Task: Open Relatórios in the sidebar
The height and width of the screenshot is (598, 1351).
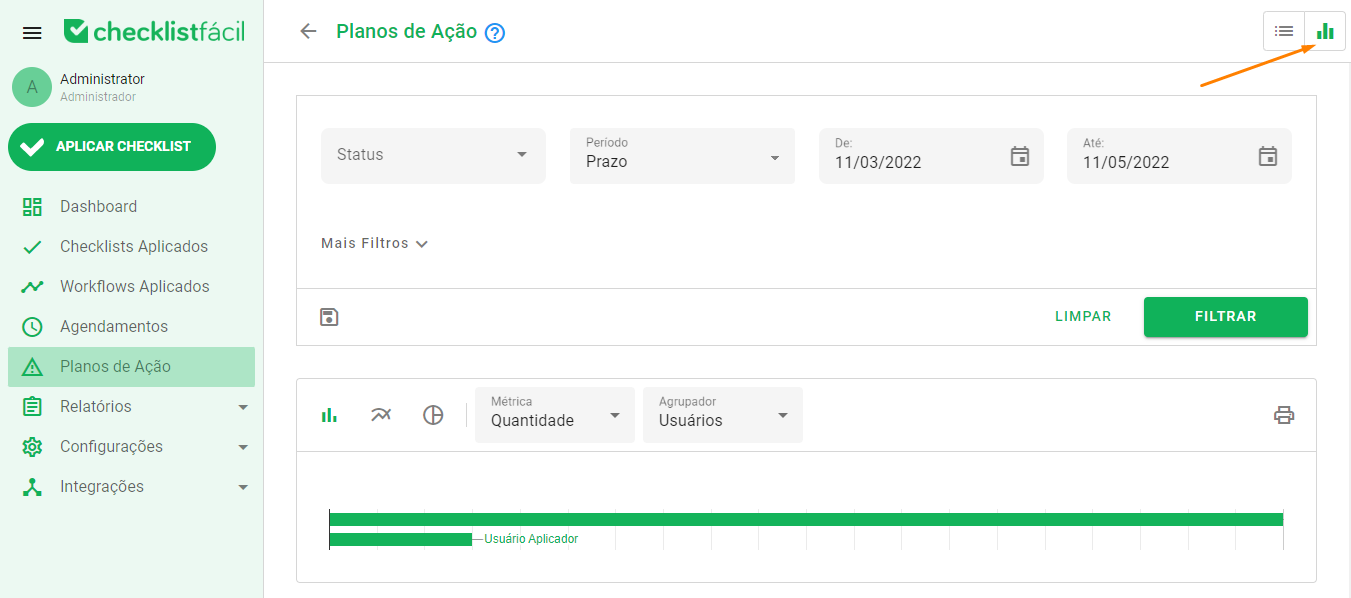Action: [131, 407]
